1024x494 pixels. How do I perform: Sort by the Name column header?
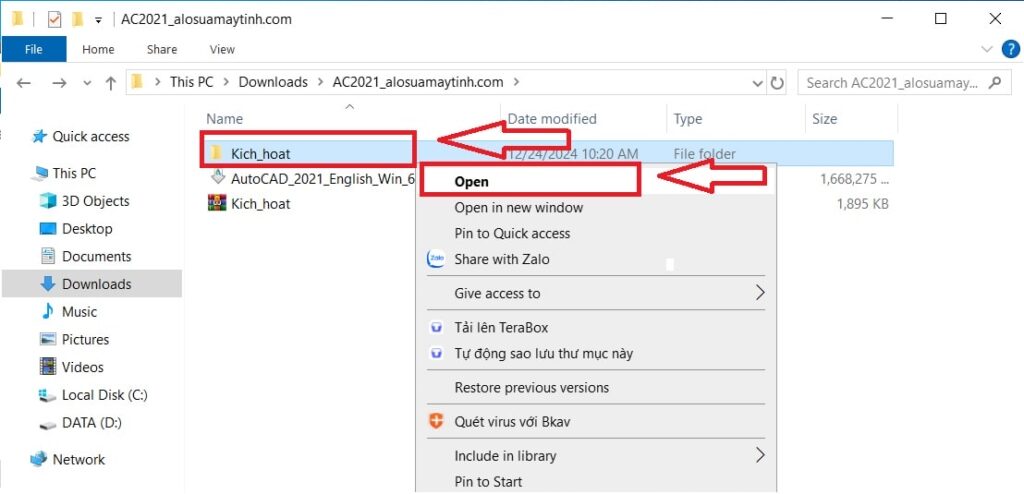[224, 119]
